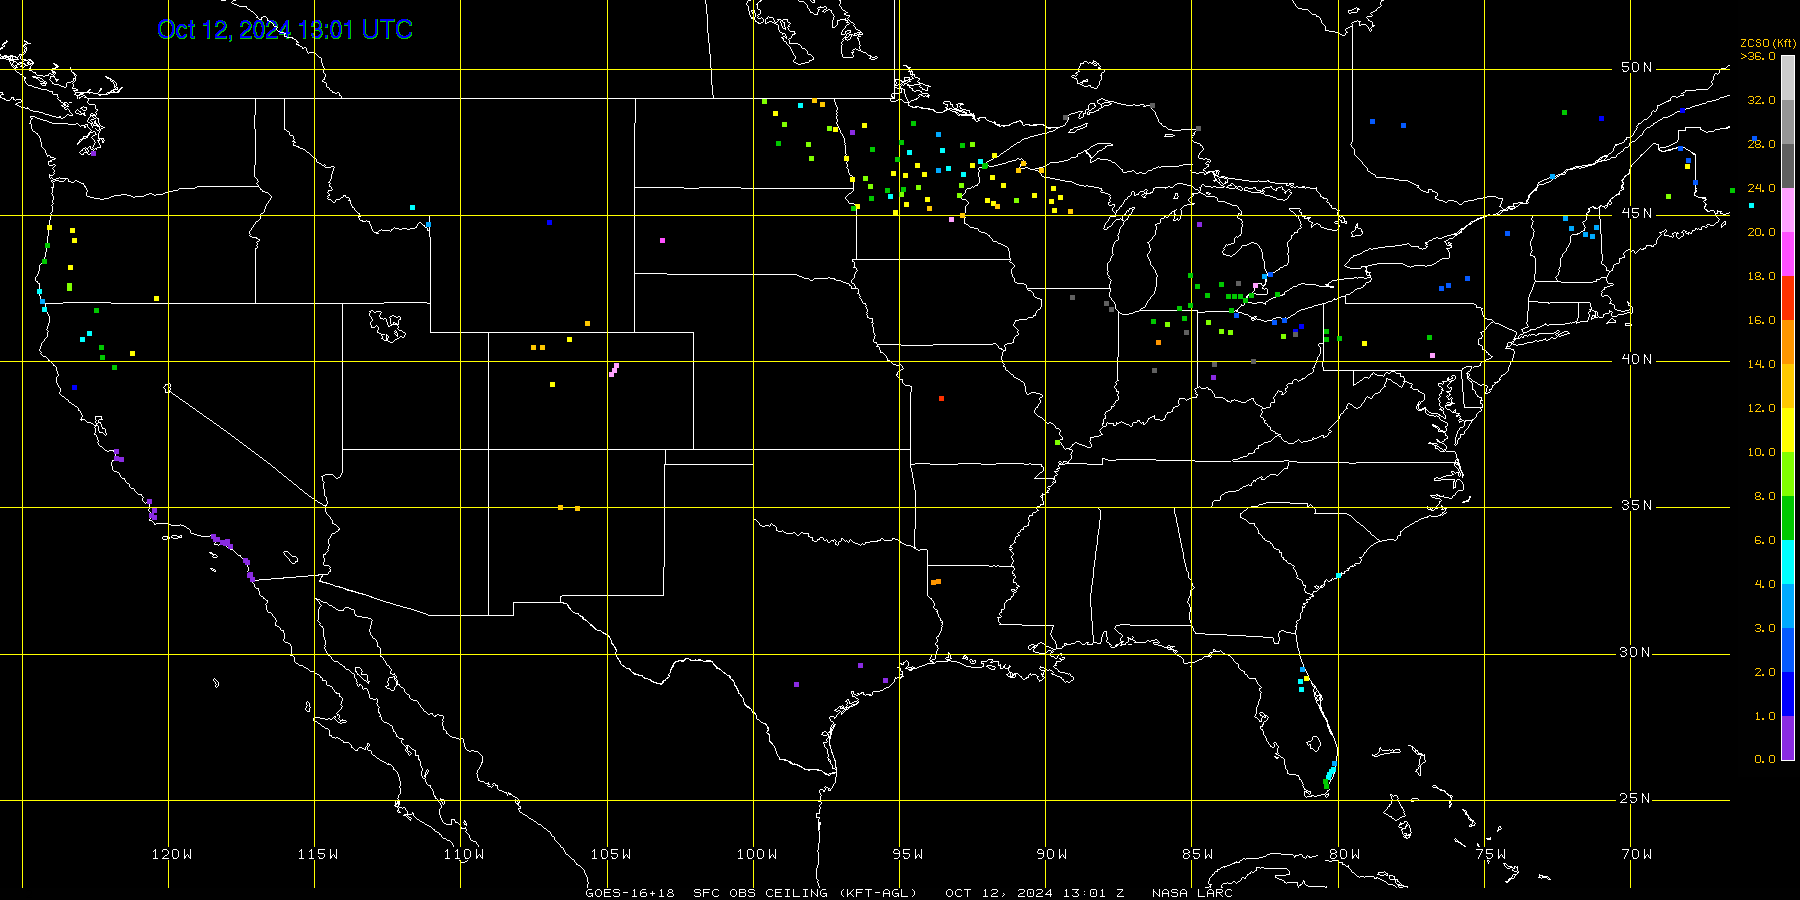
Task: Click the '105 W' longitude label
Action: point(611,854)
